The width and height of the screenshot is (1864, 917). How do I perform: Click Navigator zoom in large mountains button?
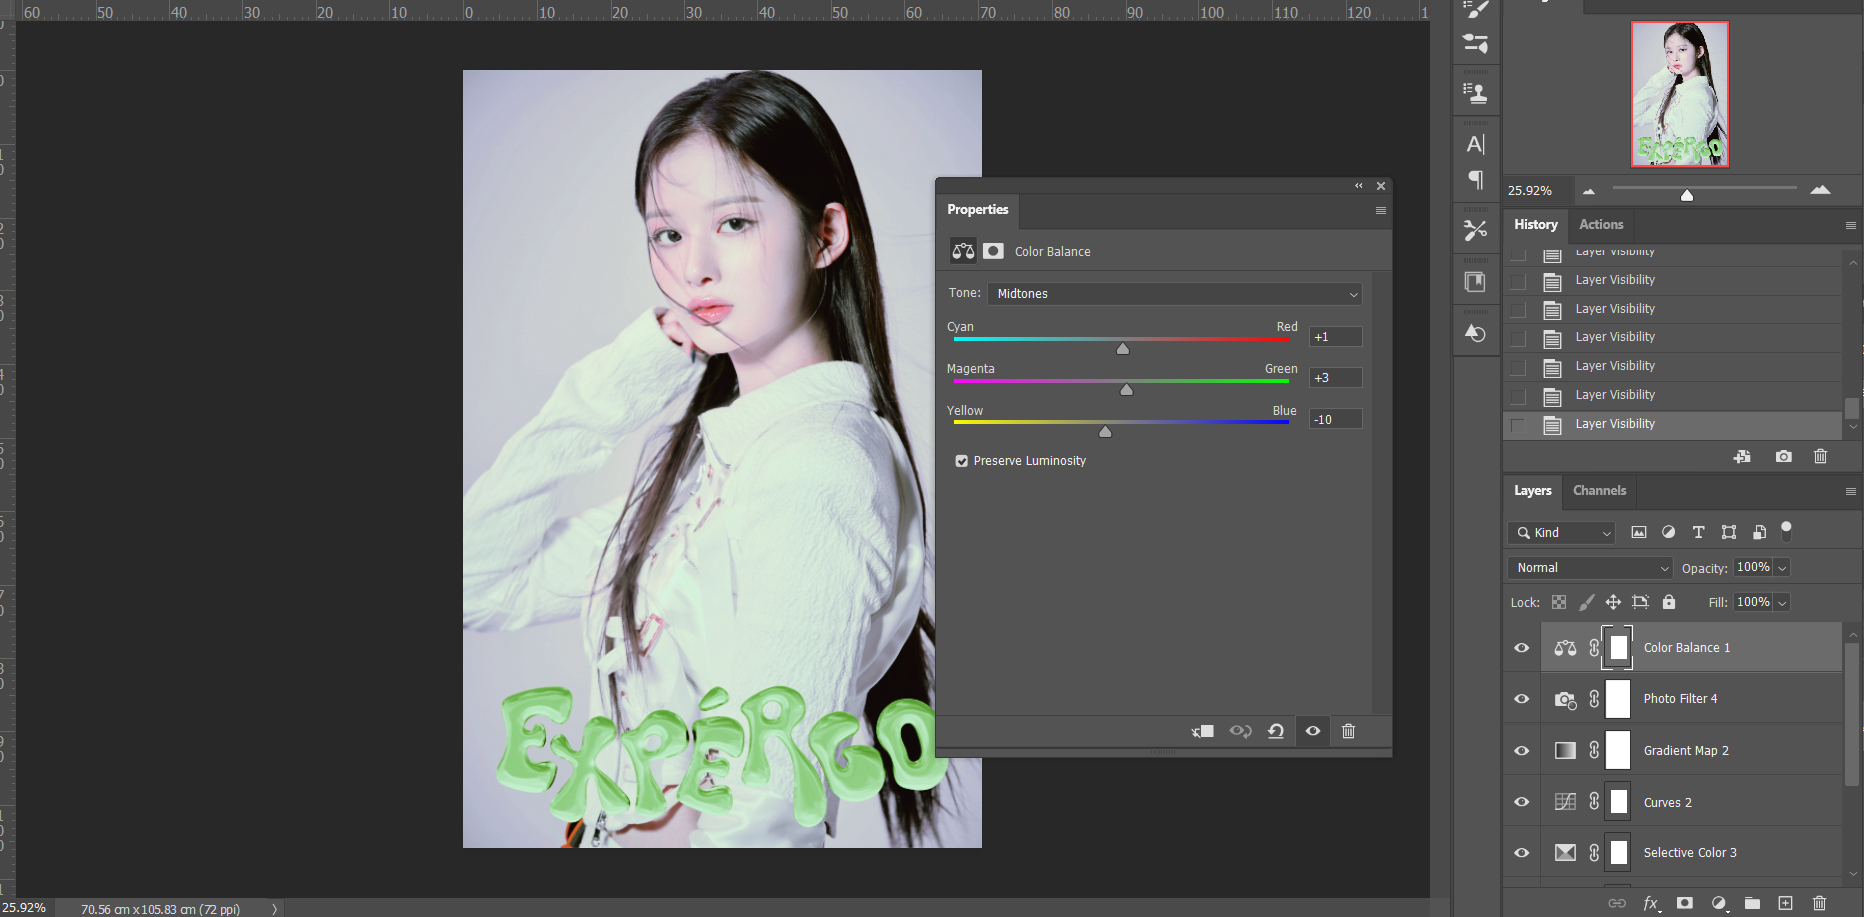1820,190
